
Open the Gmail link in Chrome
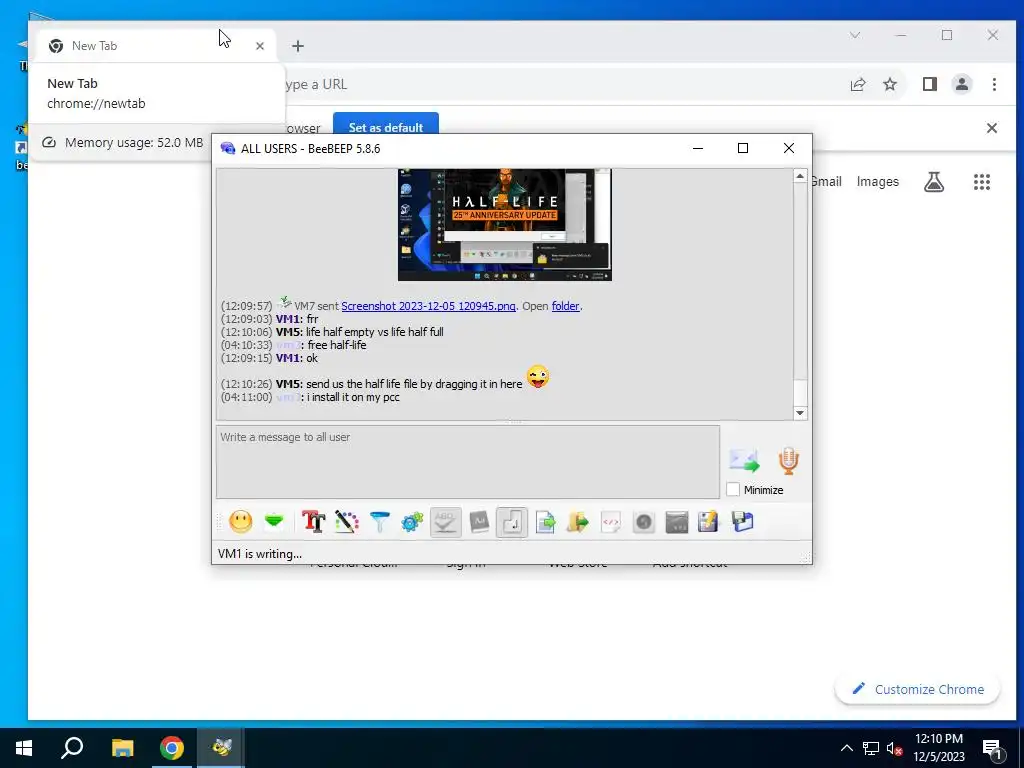coord(826,182)
